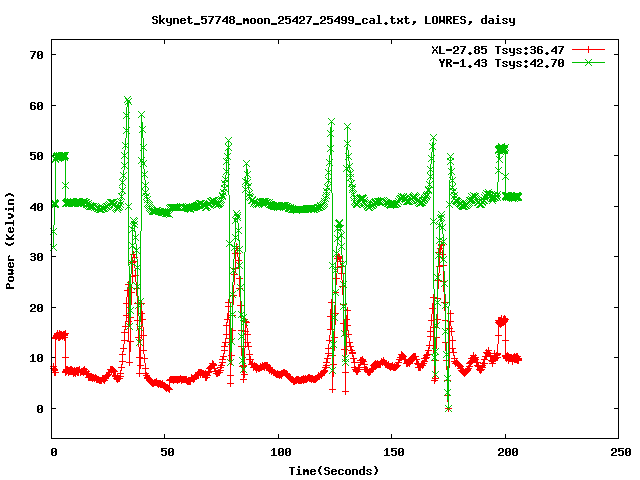Click the shared data point at 0 Kelvin
The image size is (640, 480).
pos(448,409)
